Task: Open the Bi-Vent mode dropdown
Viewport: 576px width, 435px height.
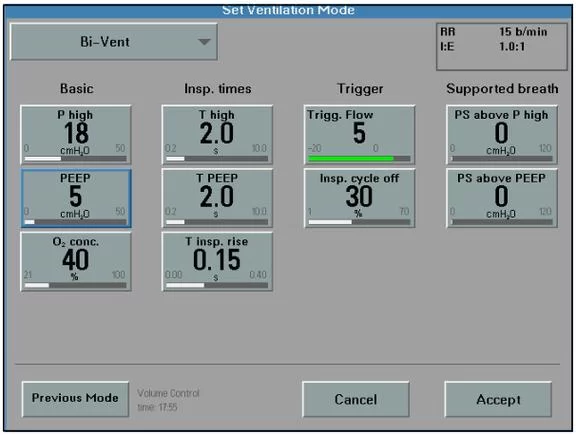Action: coord(114,42)
